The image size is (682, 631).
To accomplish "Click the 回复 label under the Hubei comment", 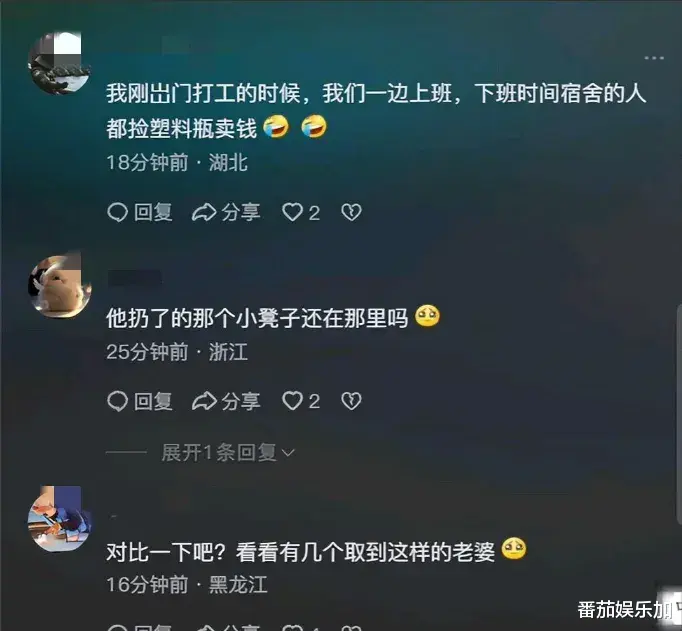I will 153,213.
